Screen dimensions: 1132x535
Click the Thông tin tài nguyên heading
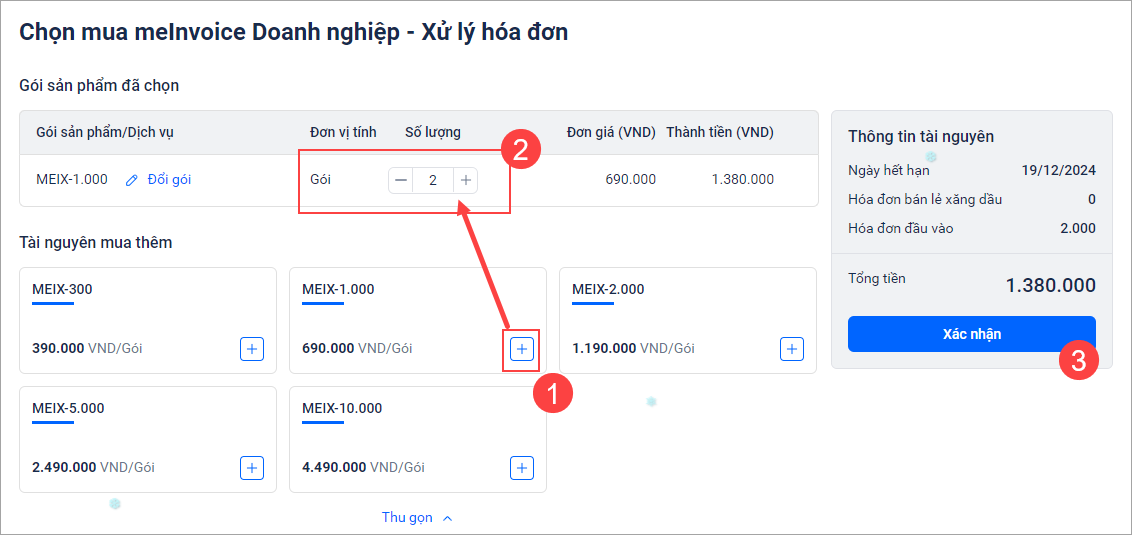tap(921, 136)
